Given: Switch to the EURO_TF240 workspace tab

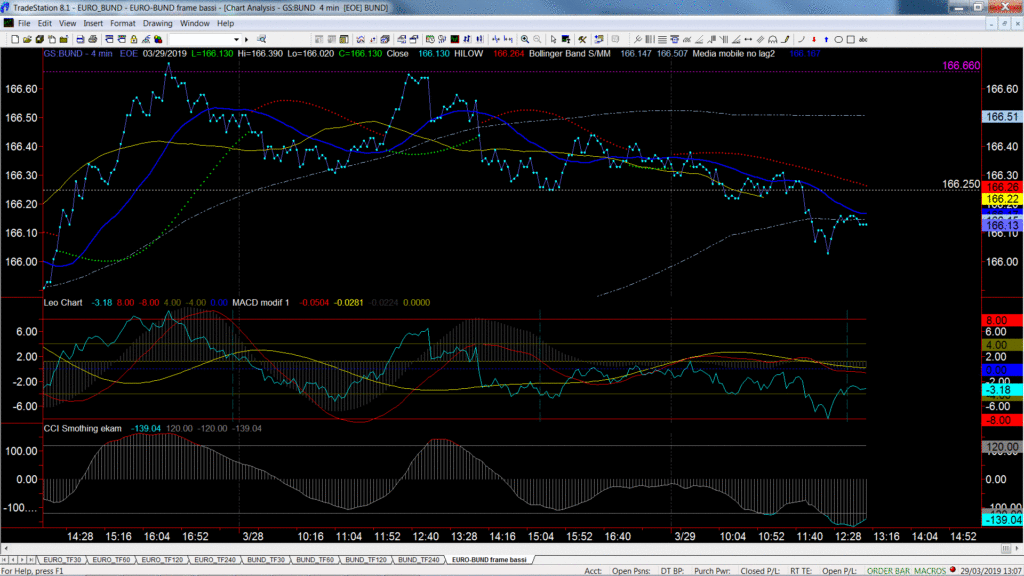Looking at the screenshot, I should [215, 560].
